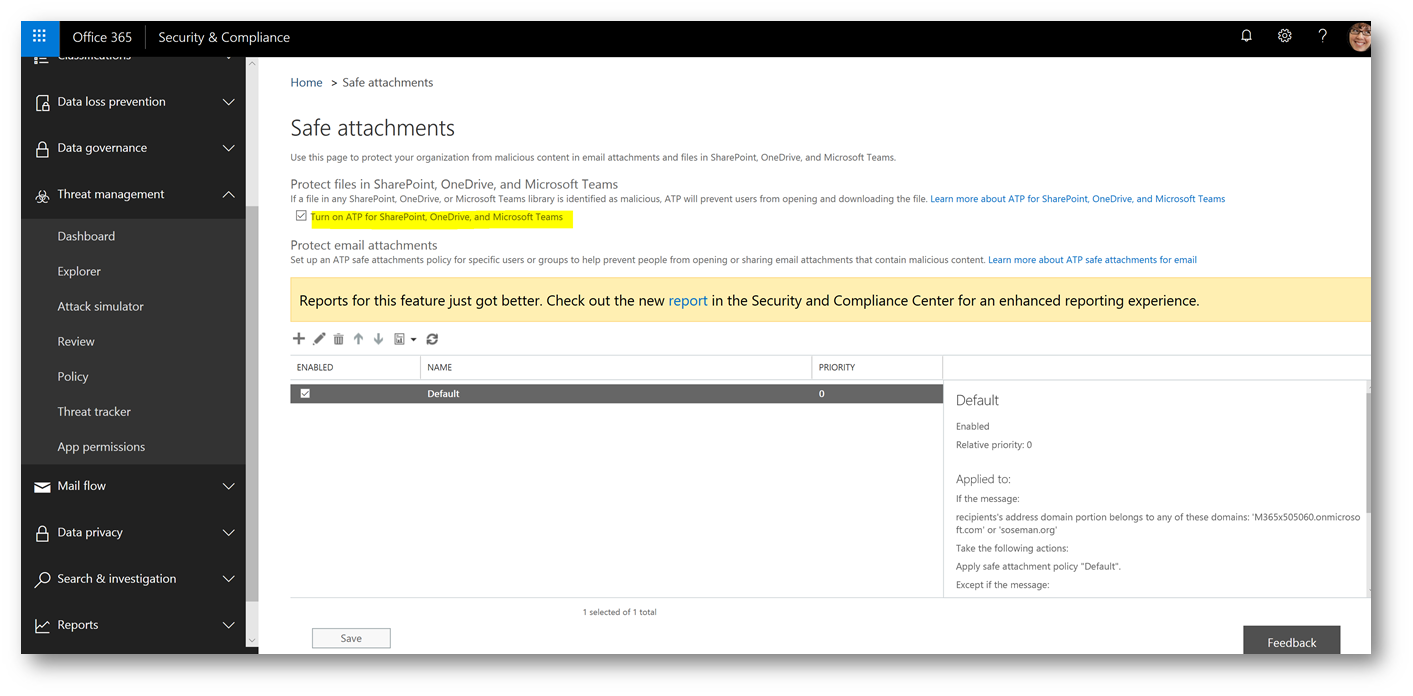Open the settings gear
Screen dimensions: 1413x696
[x=1284, y=36]
